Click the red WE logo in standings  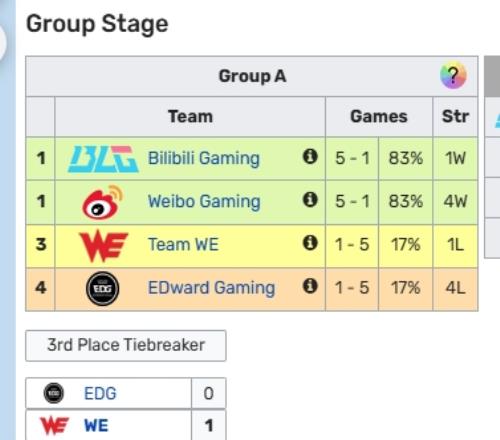pyautogui.click(x=103, y=246)
